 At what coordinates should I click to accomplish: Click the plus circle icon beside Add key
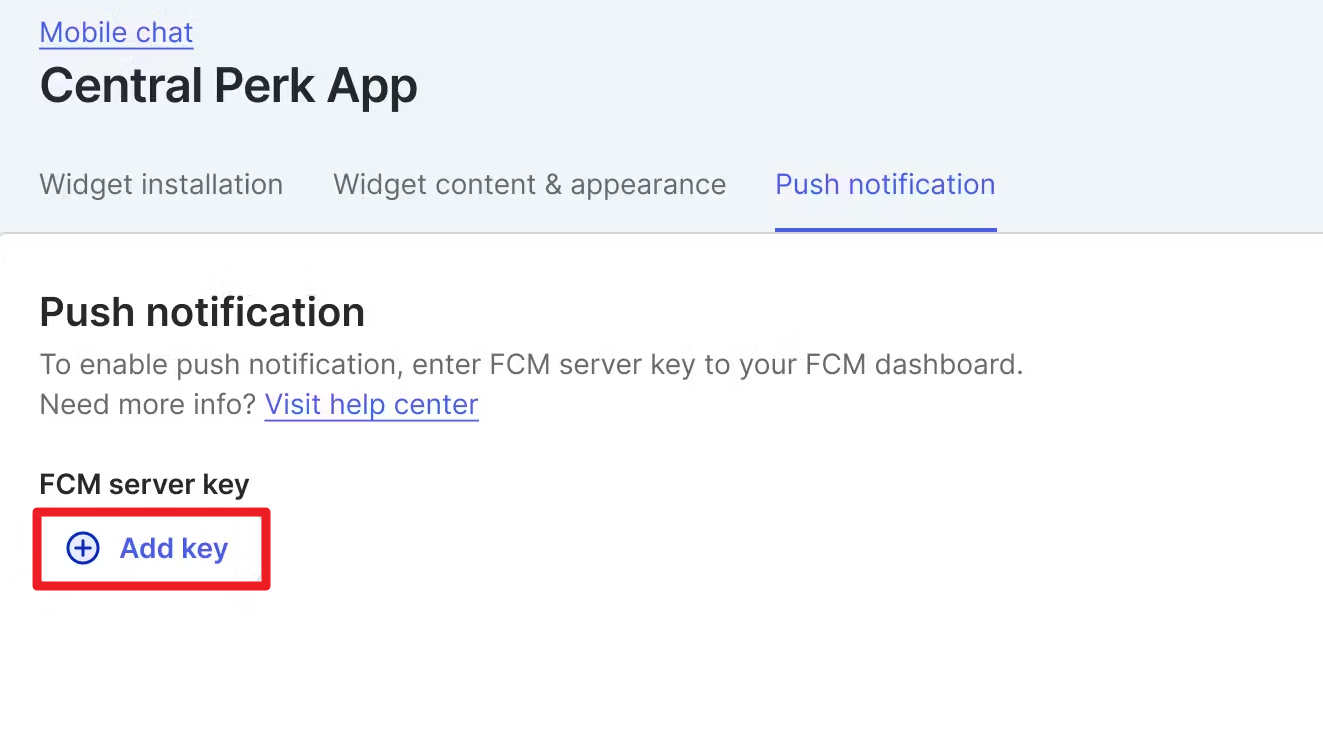coord(83,548)
